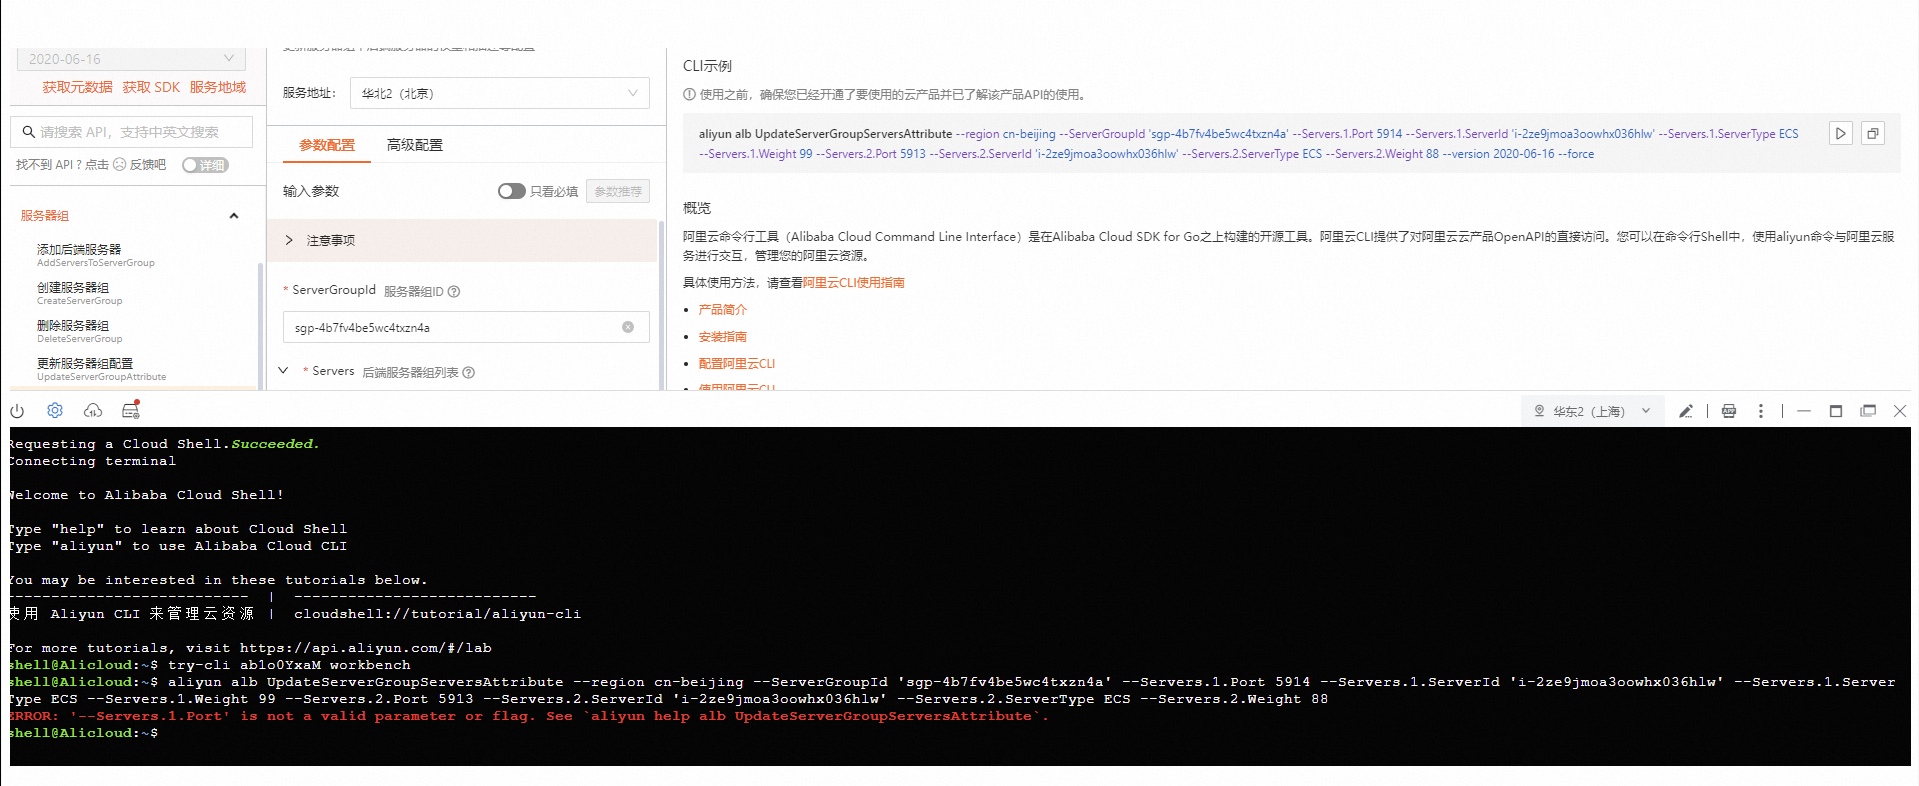Viewport: 1919px width, 786px height.
Task: Click the 概览 heading text
Action: coord(697,208)
